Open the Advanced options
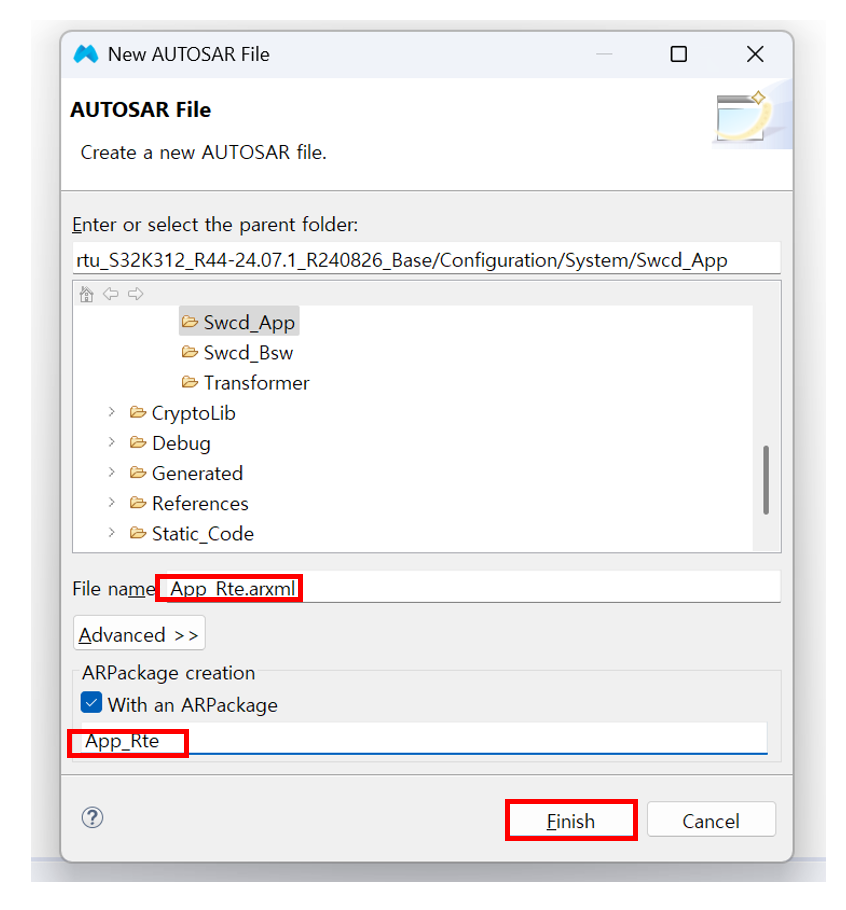Viewport: 846px width, 910px height. [x=139, y=635]
